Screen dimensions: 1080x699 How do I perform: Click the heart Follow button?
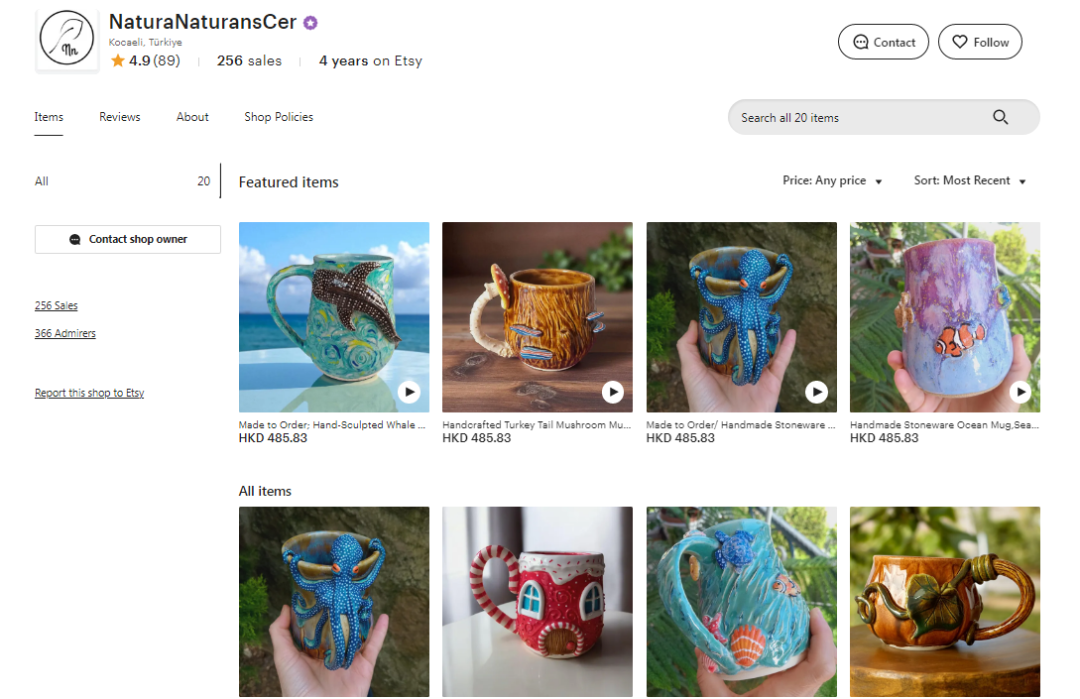click(x=980, y=42)
